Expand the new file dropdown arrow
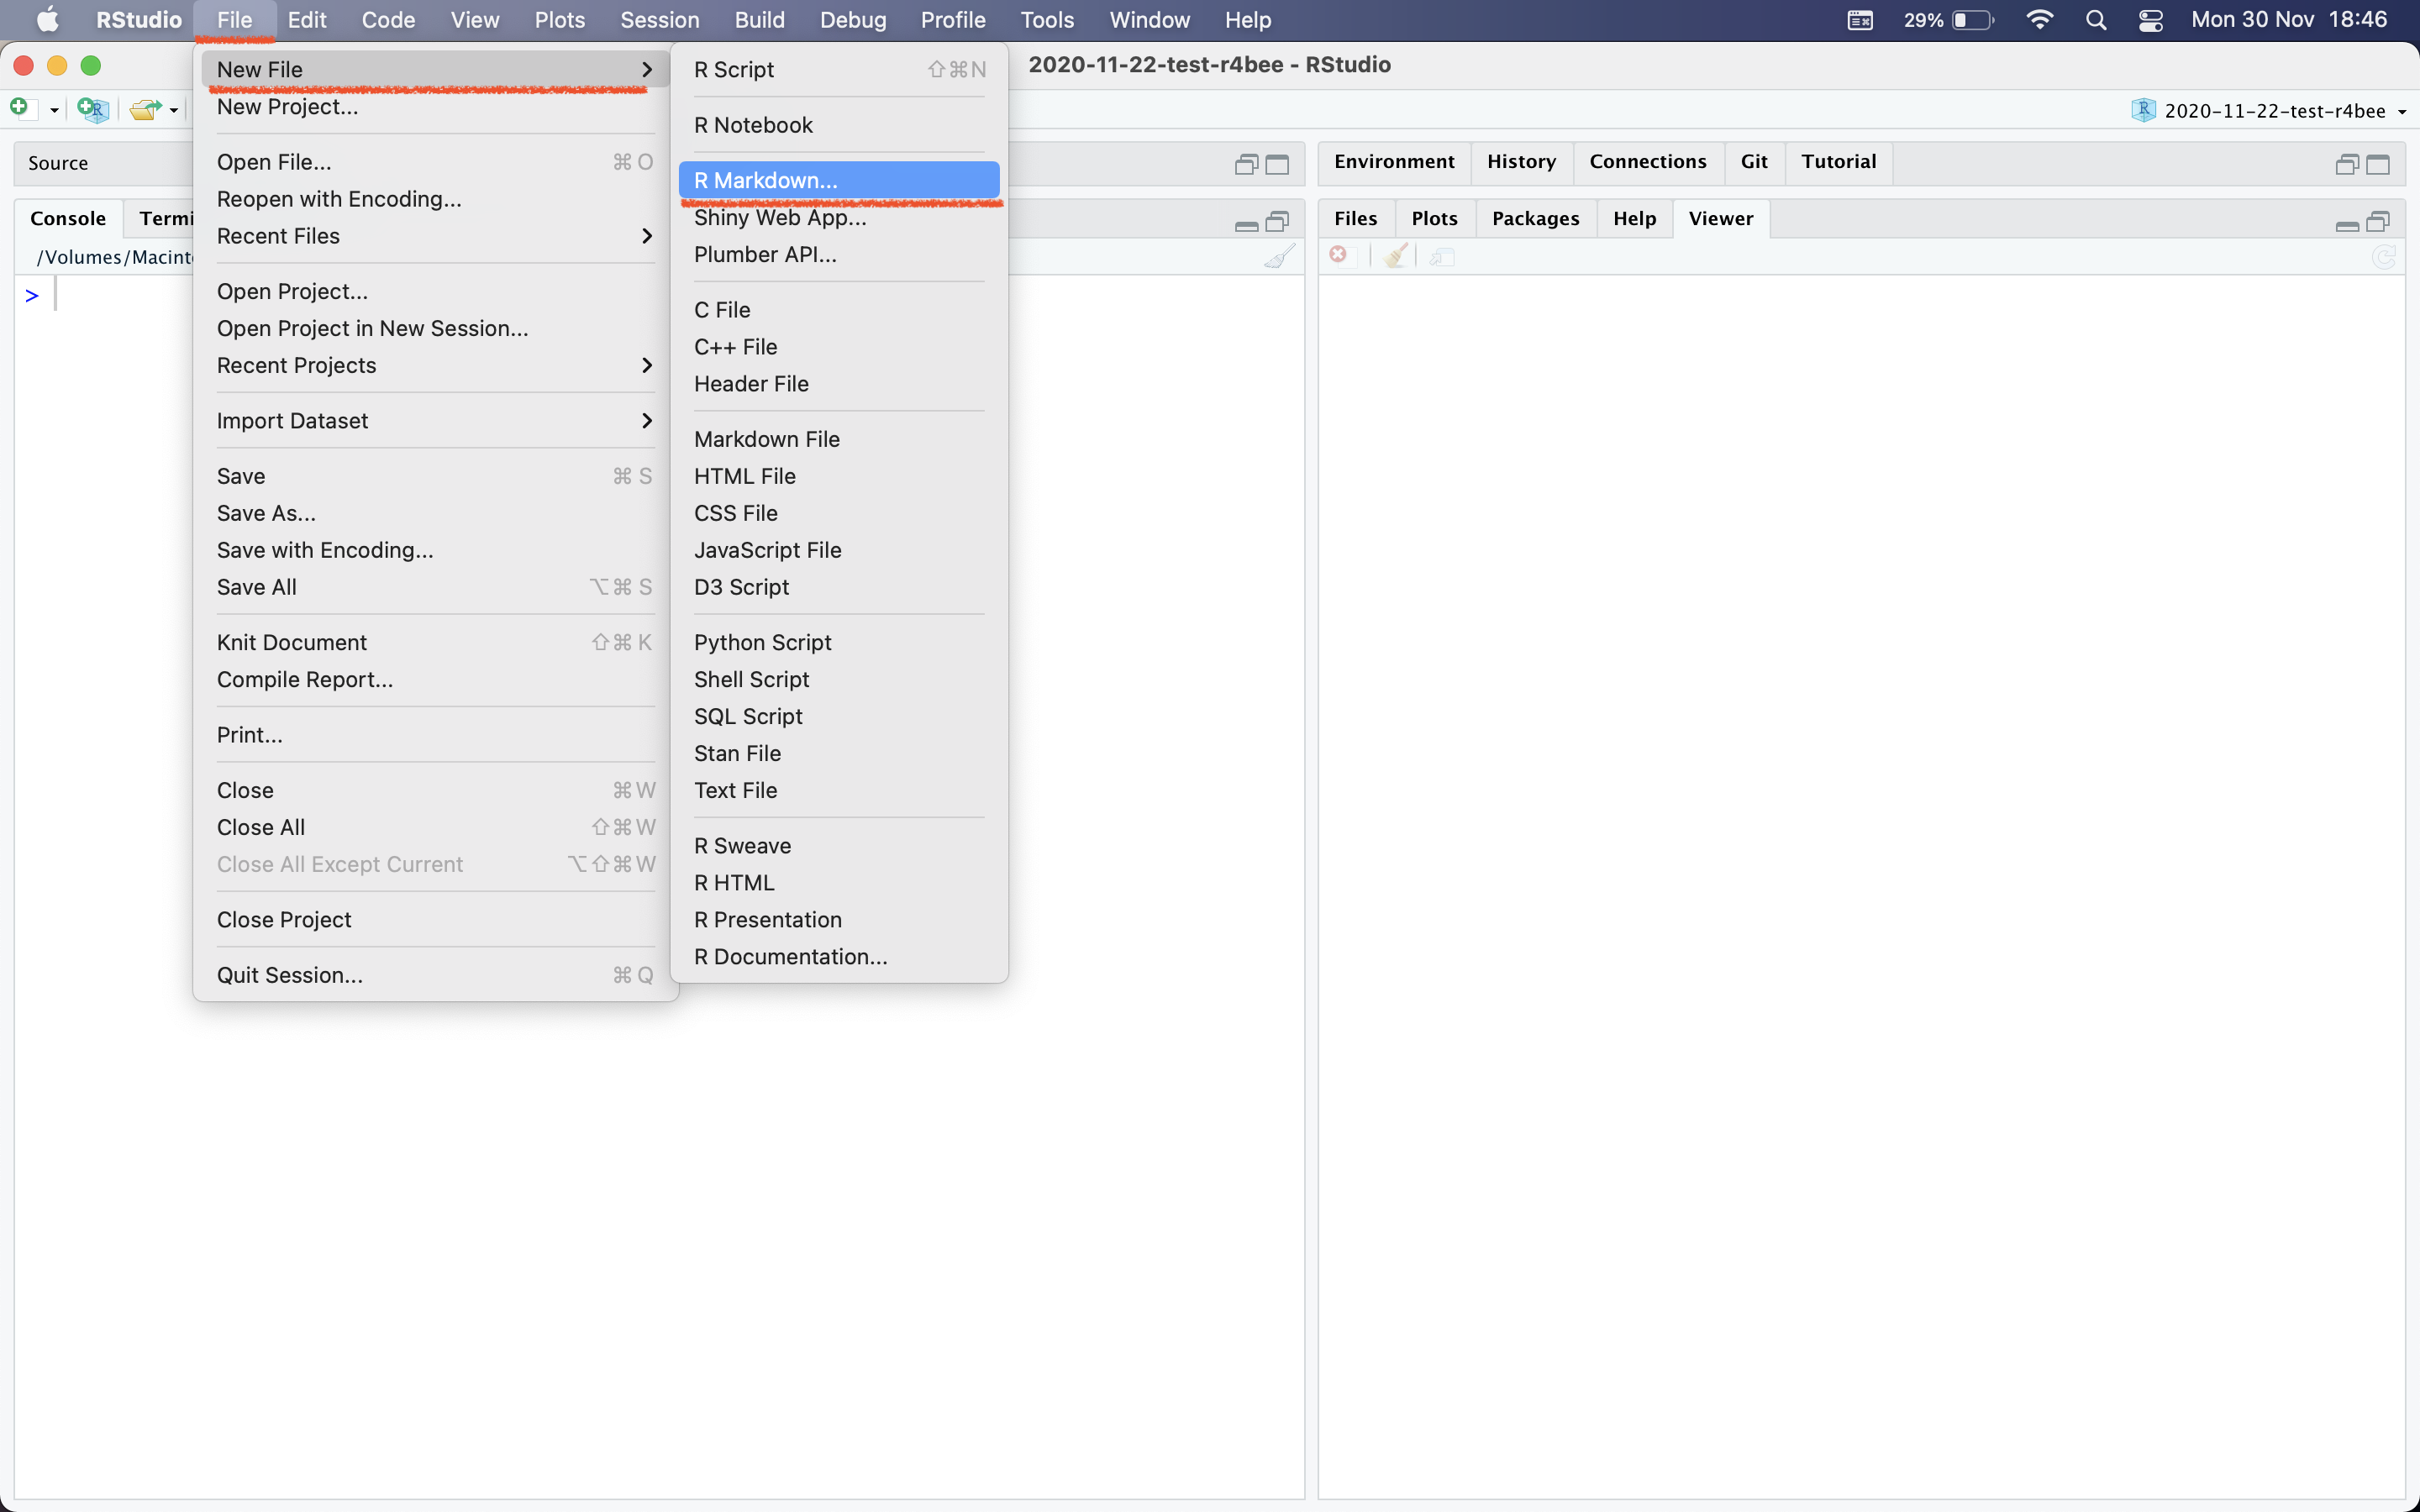The height and width of the screenshot is (1512, 2420). click(54, 110)
